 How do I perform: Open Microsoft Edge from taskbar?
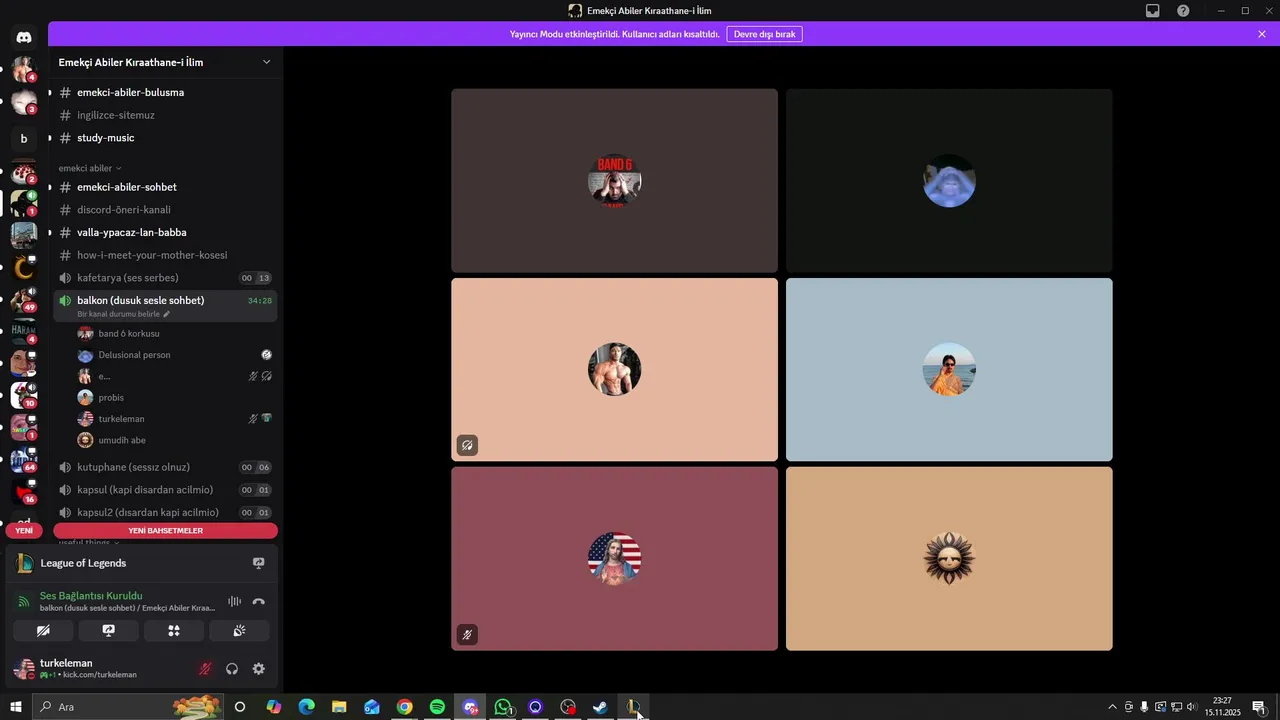(306, 707)
